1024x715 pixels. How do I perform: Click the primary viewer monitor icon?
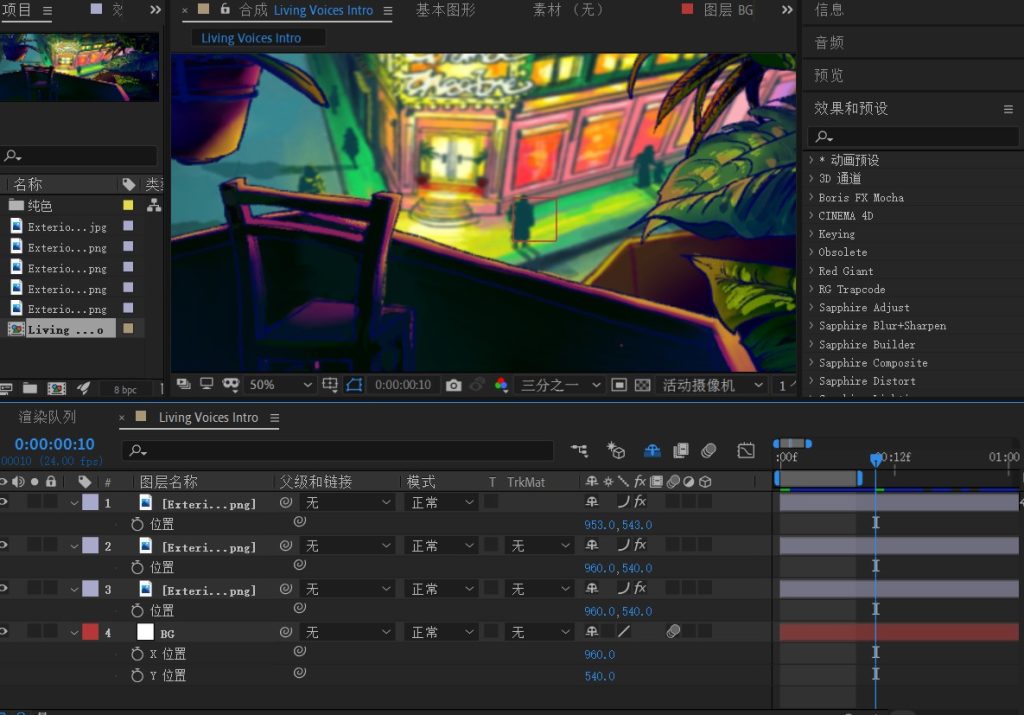[x=206, y=384]
